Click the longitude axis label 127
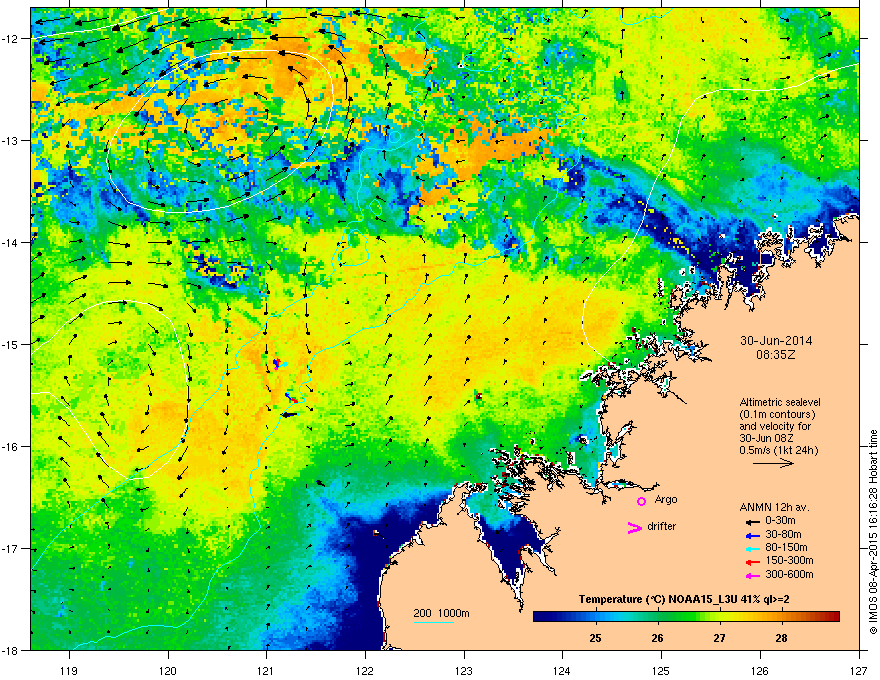The image size is (880, 680). click(x=859, y=670)
